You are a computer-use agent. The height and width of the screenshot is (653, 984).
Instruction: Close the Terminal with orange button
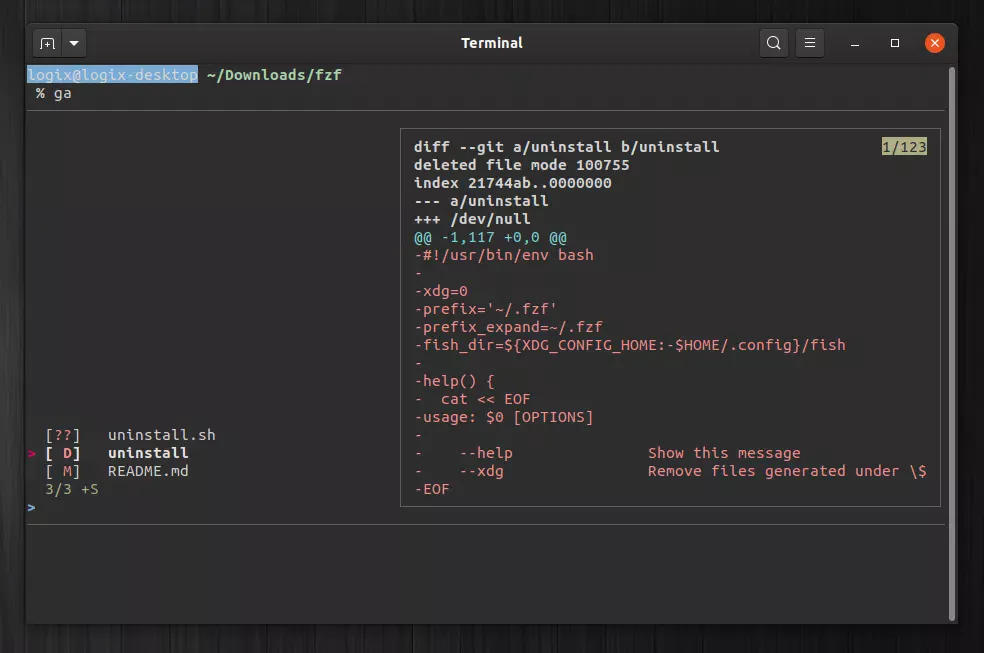[x=934, y=43]
